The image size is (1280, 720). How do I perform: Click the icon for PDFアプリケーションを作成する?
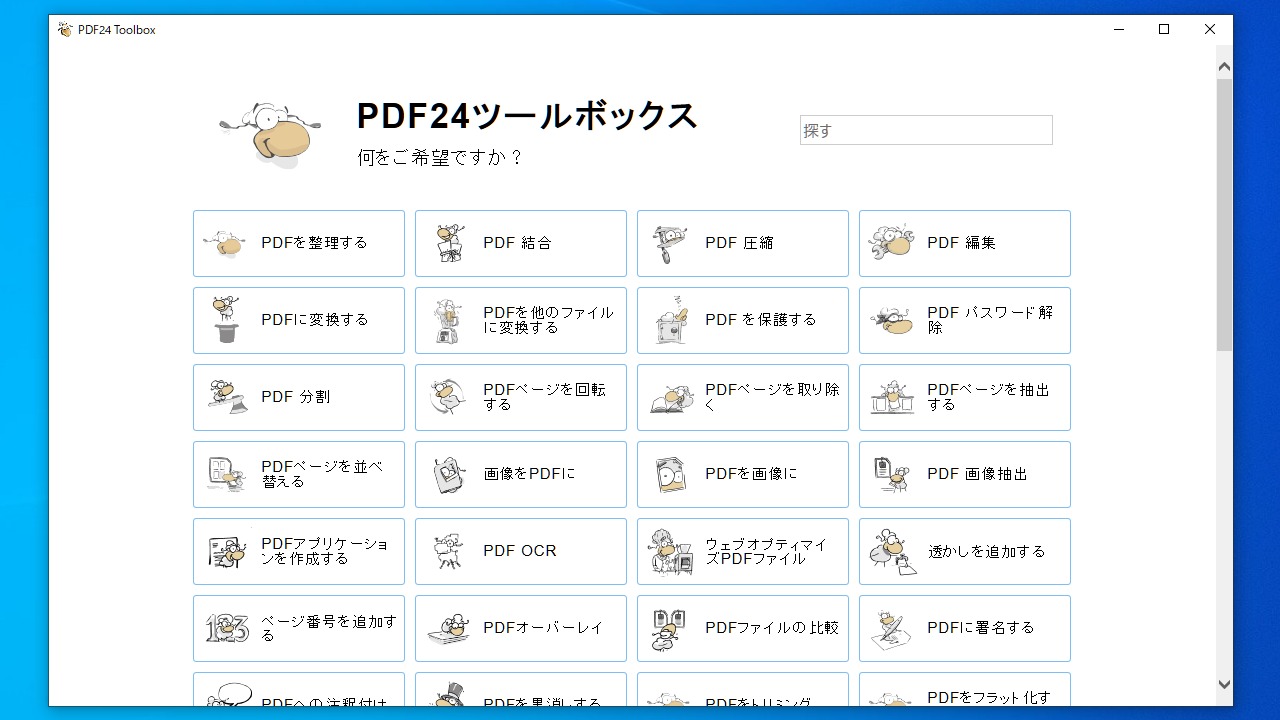coord(227,551)
